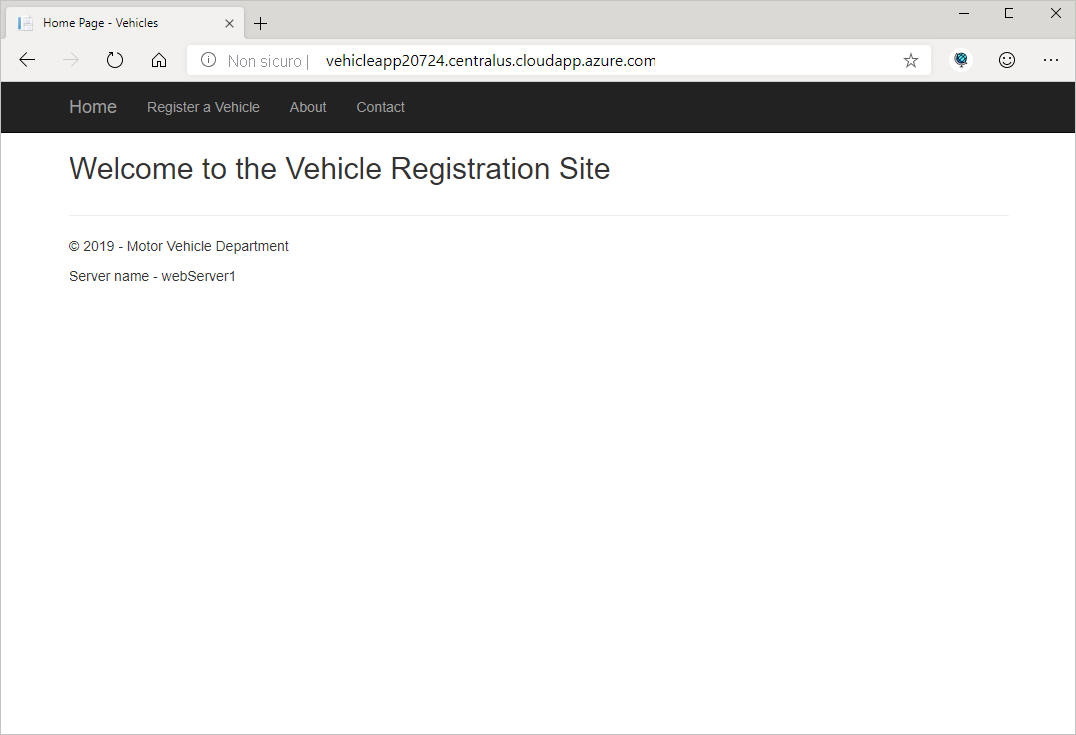This screenshot has height=735, width=1076.
Task: Open the browser settings ellipsis menu
Action: [1051, 60]
